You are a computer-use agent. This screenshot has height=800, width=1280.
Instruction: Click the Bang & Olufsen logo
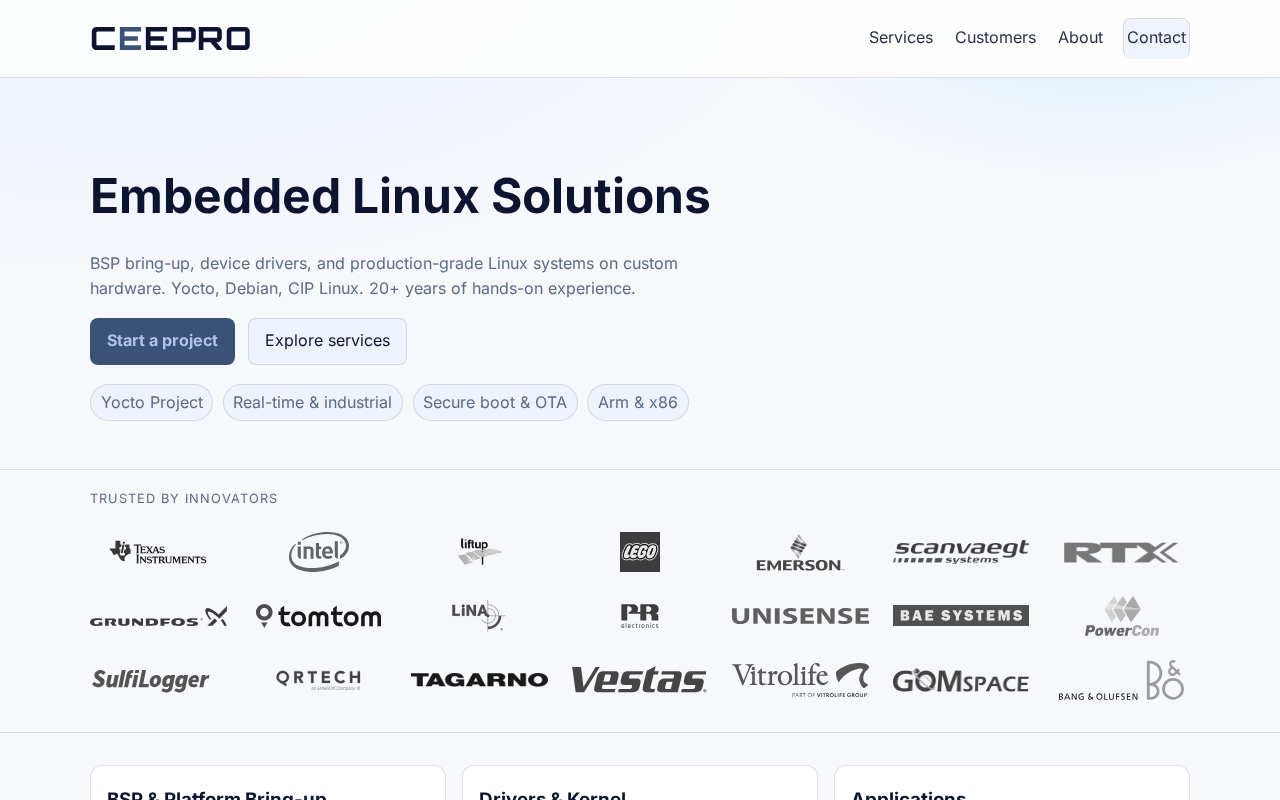(x=1121, y=680)
